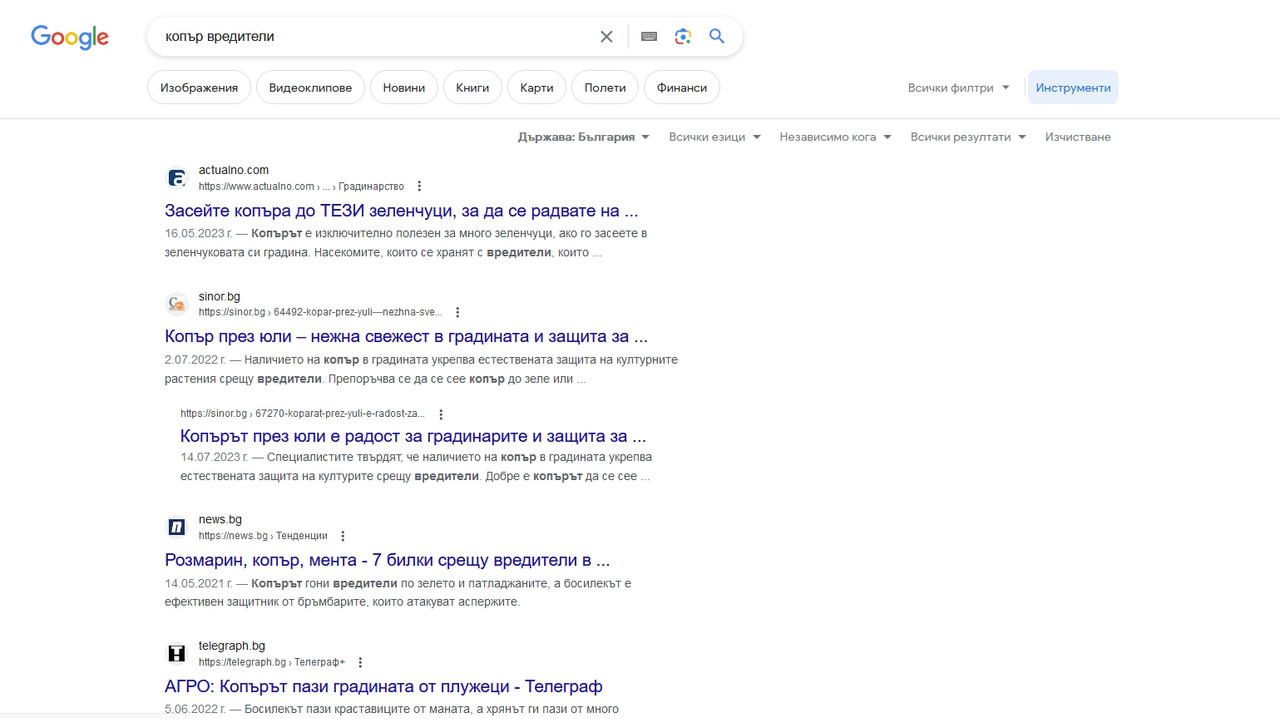Expand the Всички езици dropdown
Viewport: 1280px width, 719px height.
(715, 137)
